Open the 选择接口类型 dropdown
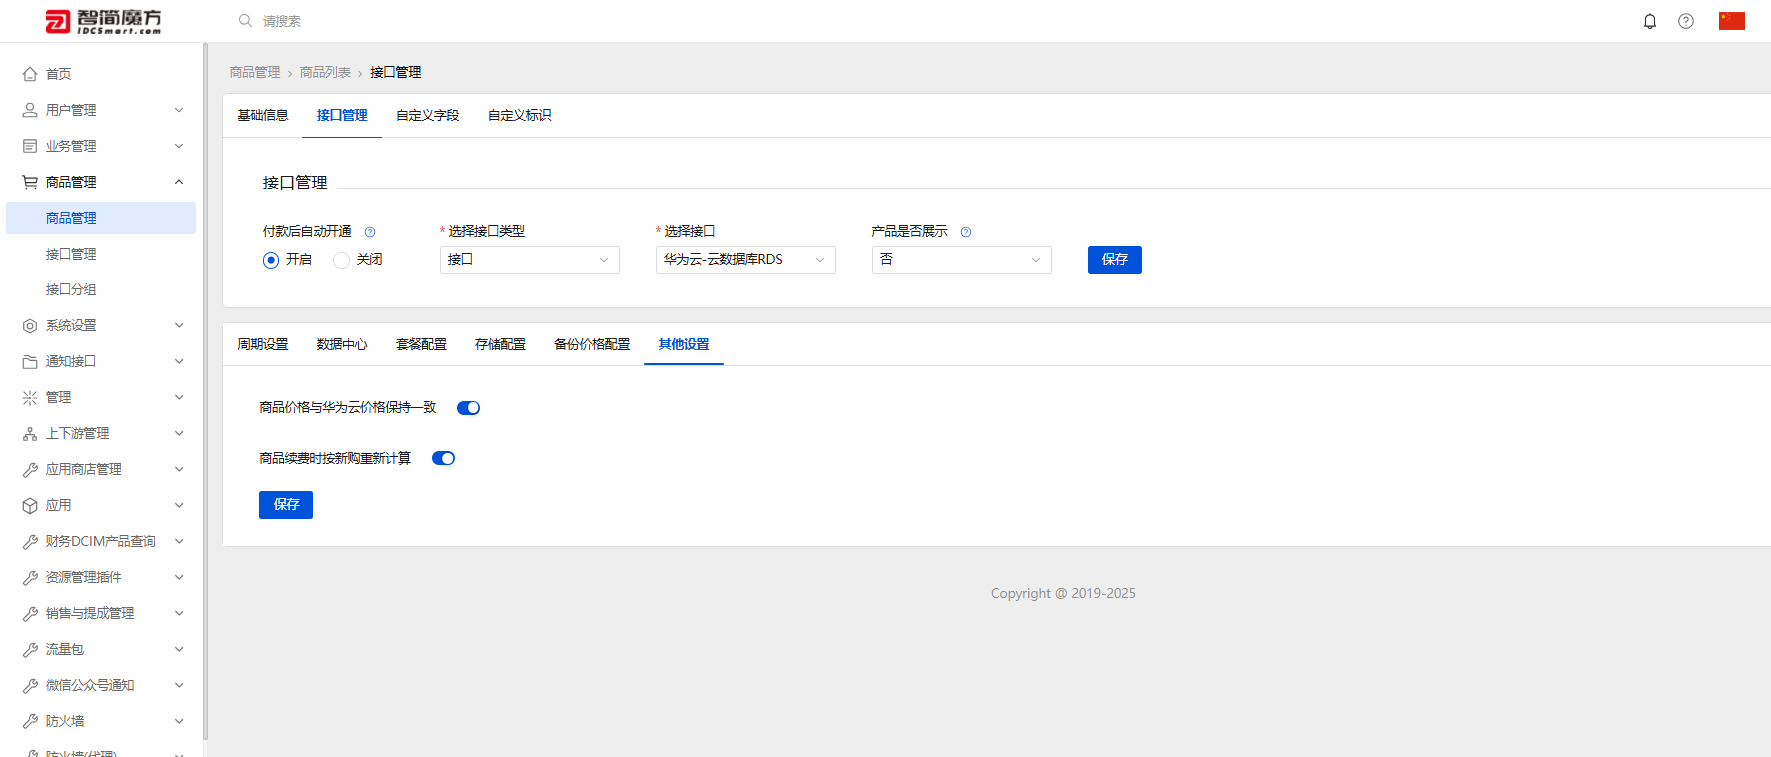 (530, 260)
